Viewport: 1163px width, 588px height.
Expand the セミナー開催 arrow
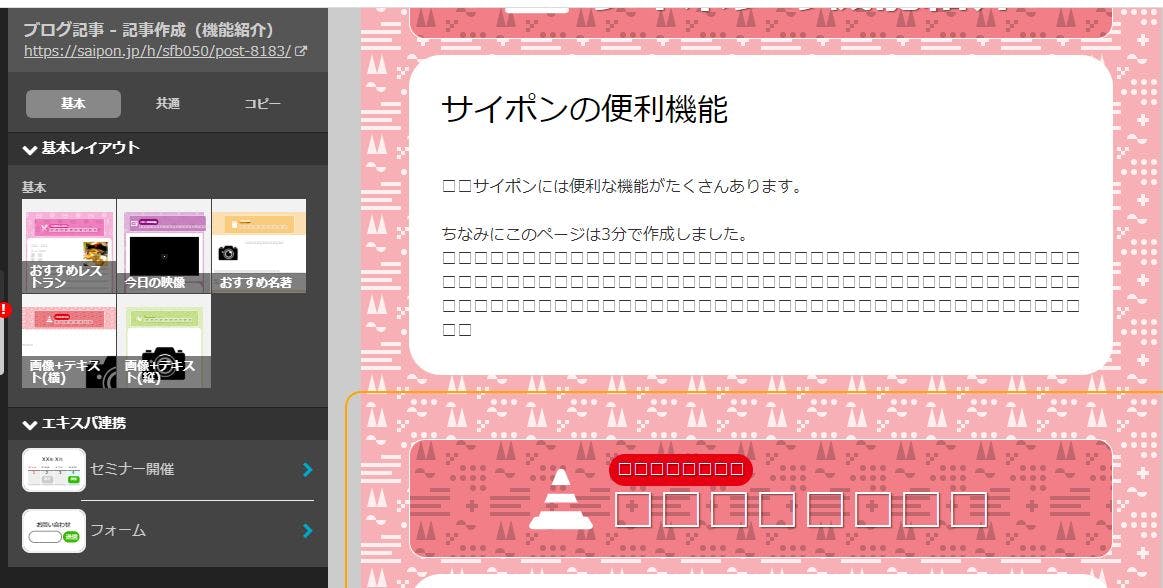(x=307, y=470)
